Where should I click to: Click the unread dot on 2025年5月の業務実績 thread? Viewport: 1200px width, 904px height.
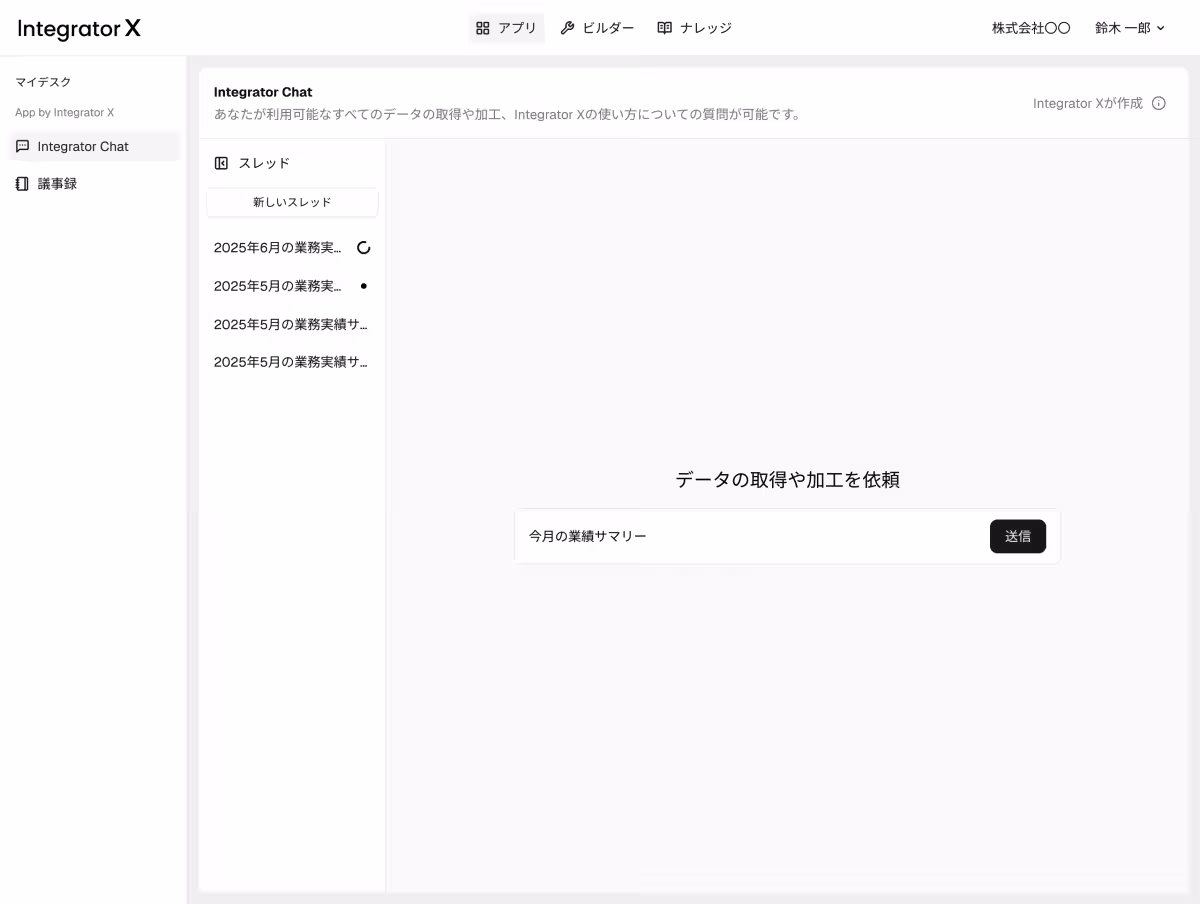coord(363,285)
